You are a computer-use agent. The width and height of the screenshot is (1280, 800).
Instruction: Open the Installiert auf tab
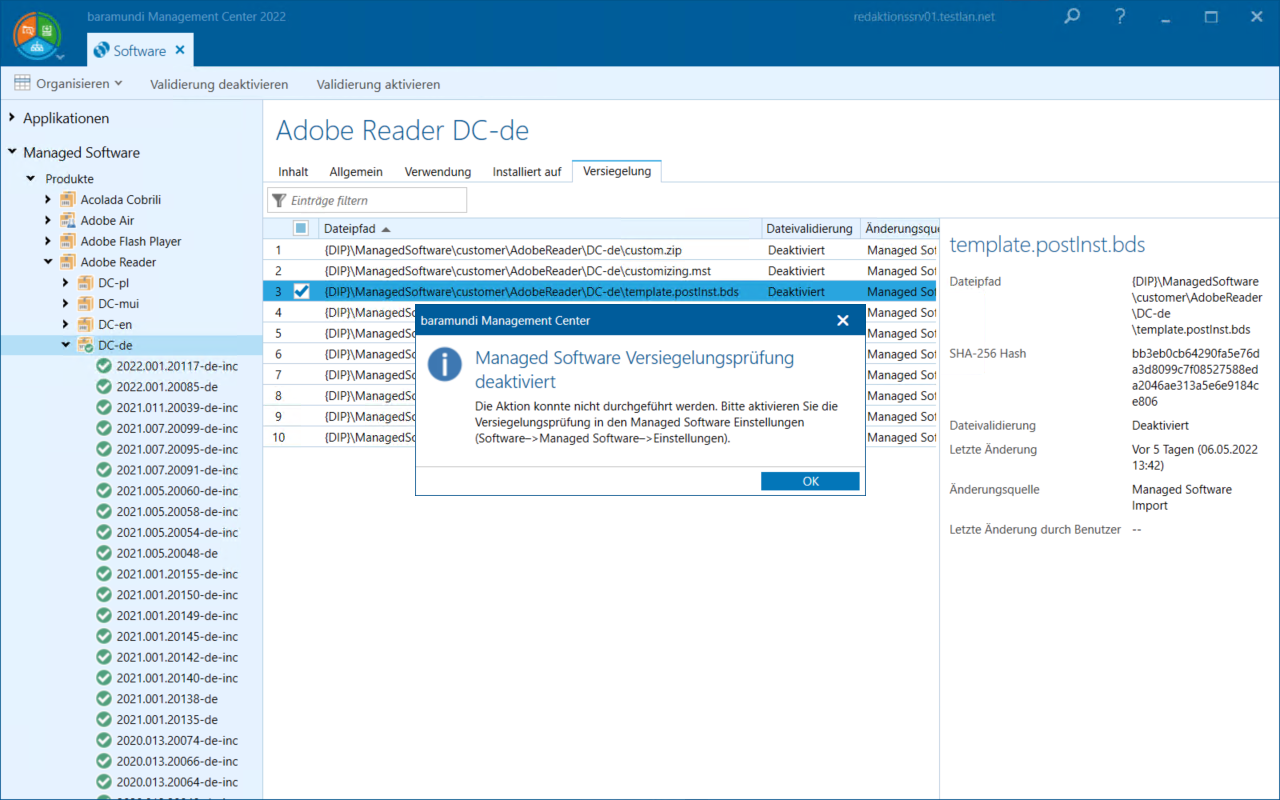[x=526, y=172]
